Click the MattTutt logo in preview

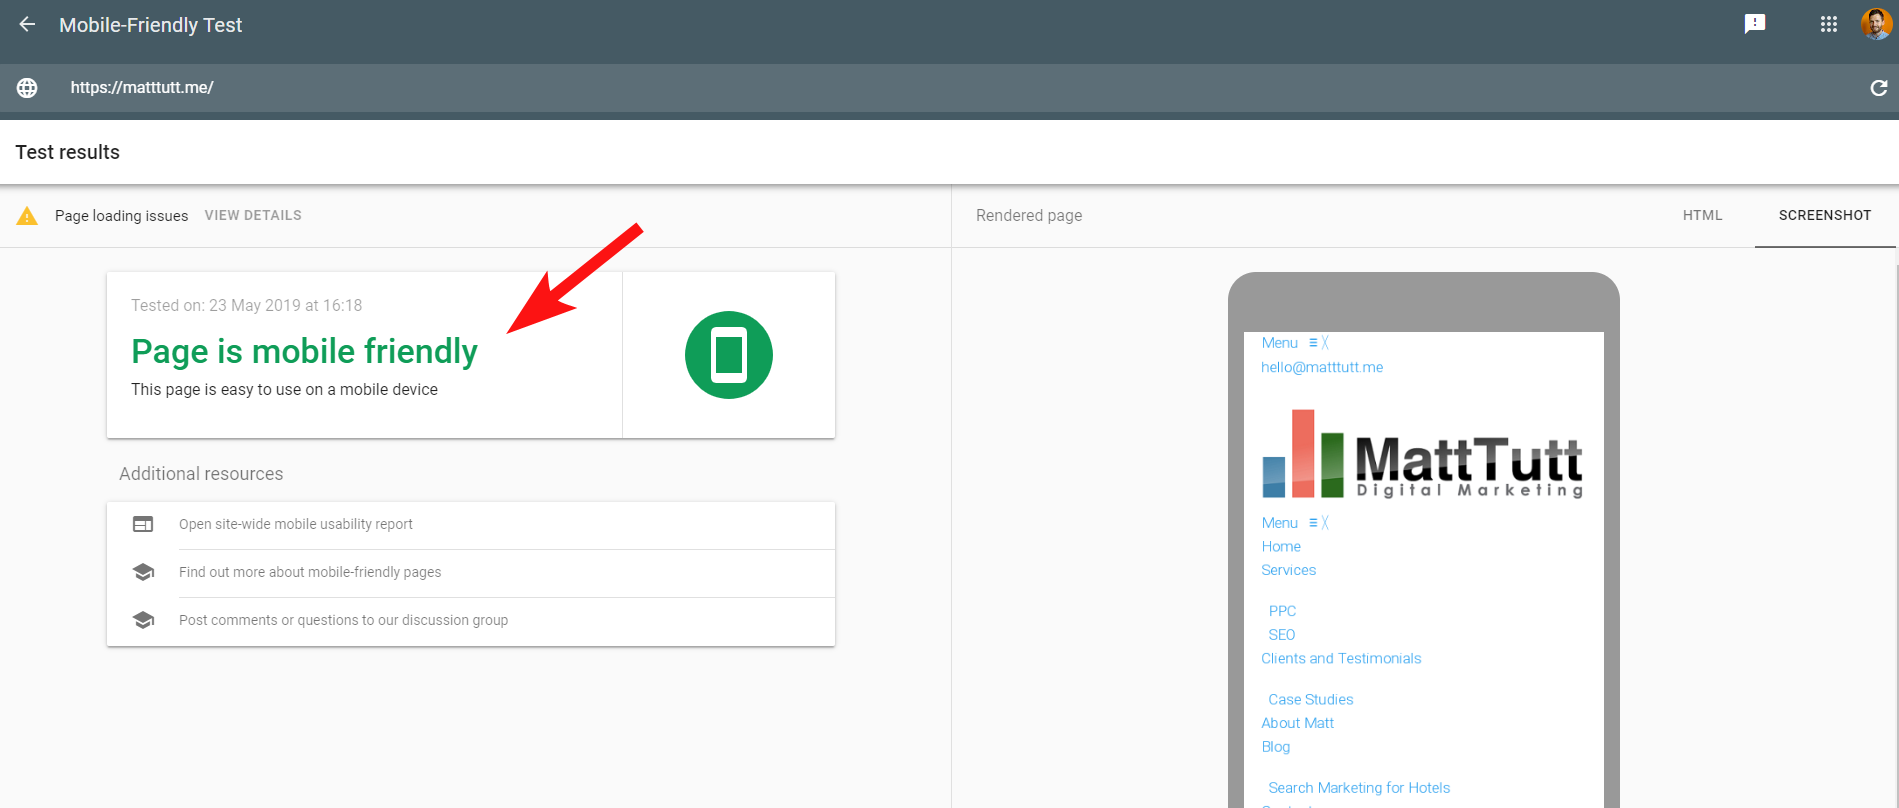[x=1422, y=455]
